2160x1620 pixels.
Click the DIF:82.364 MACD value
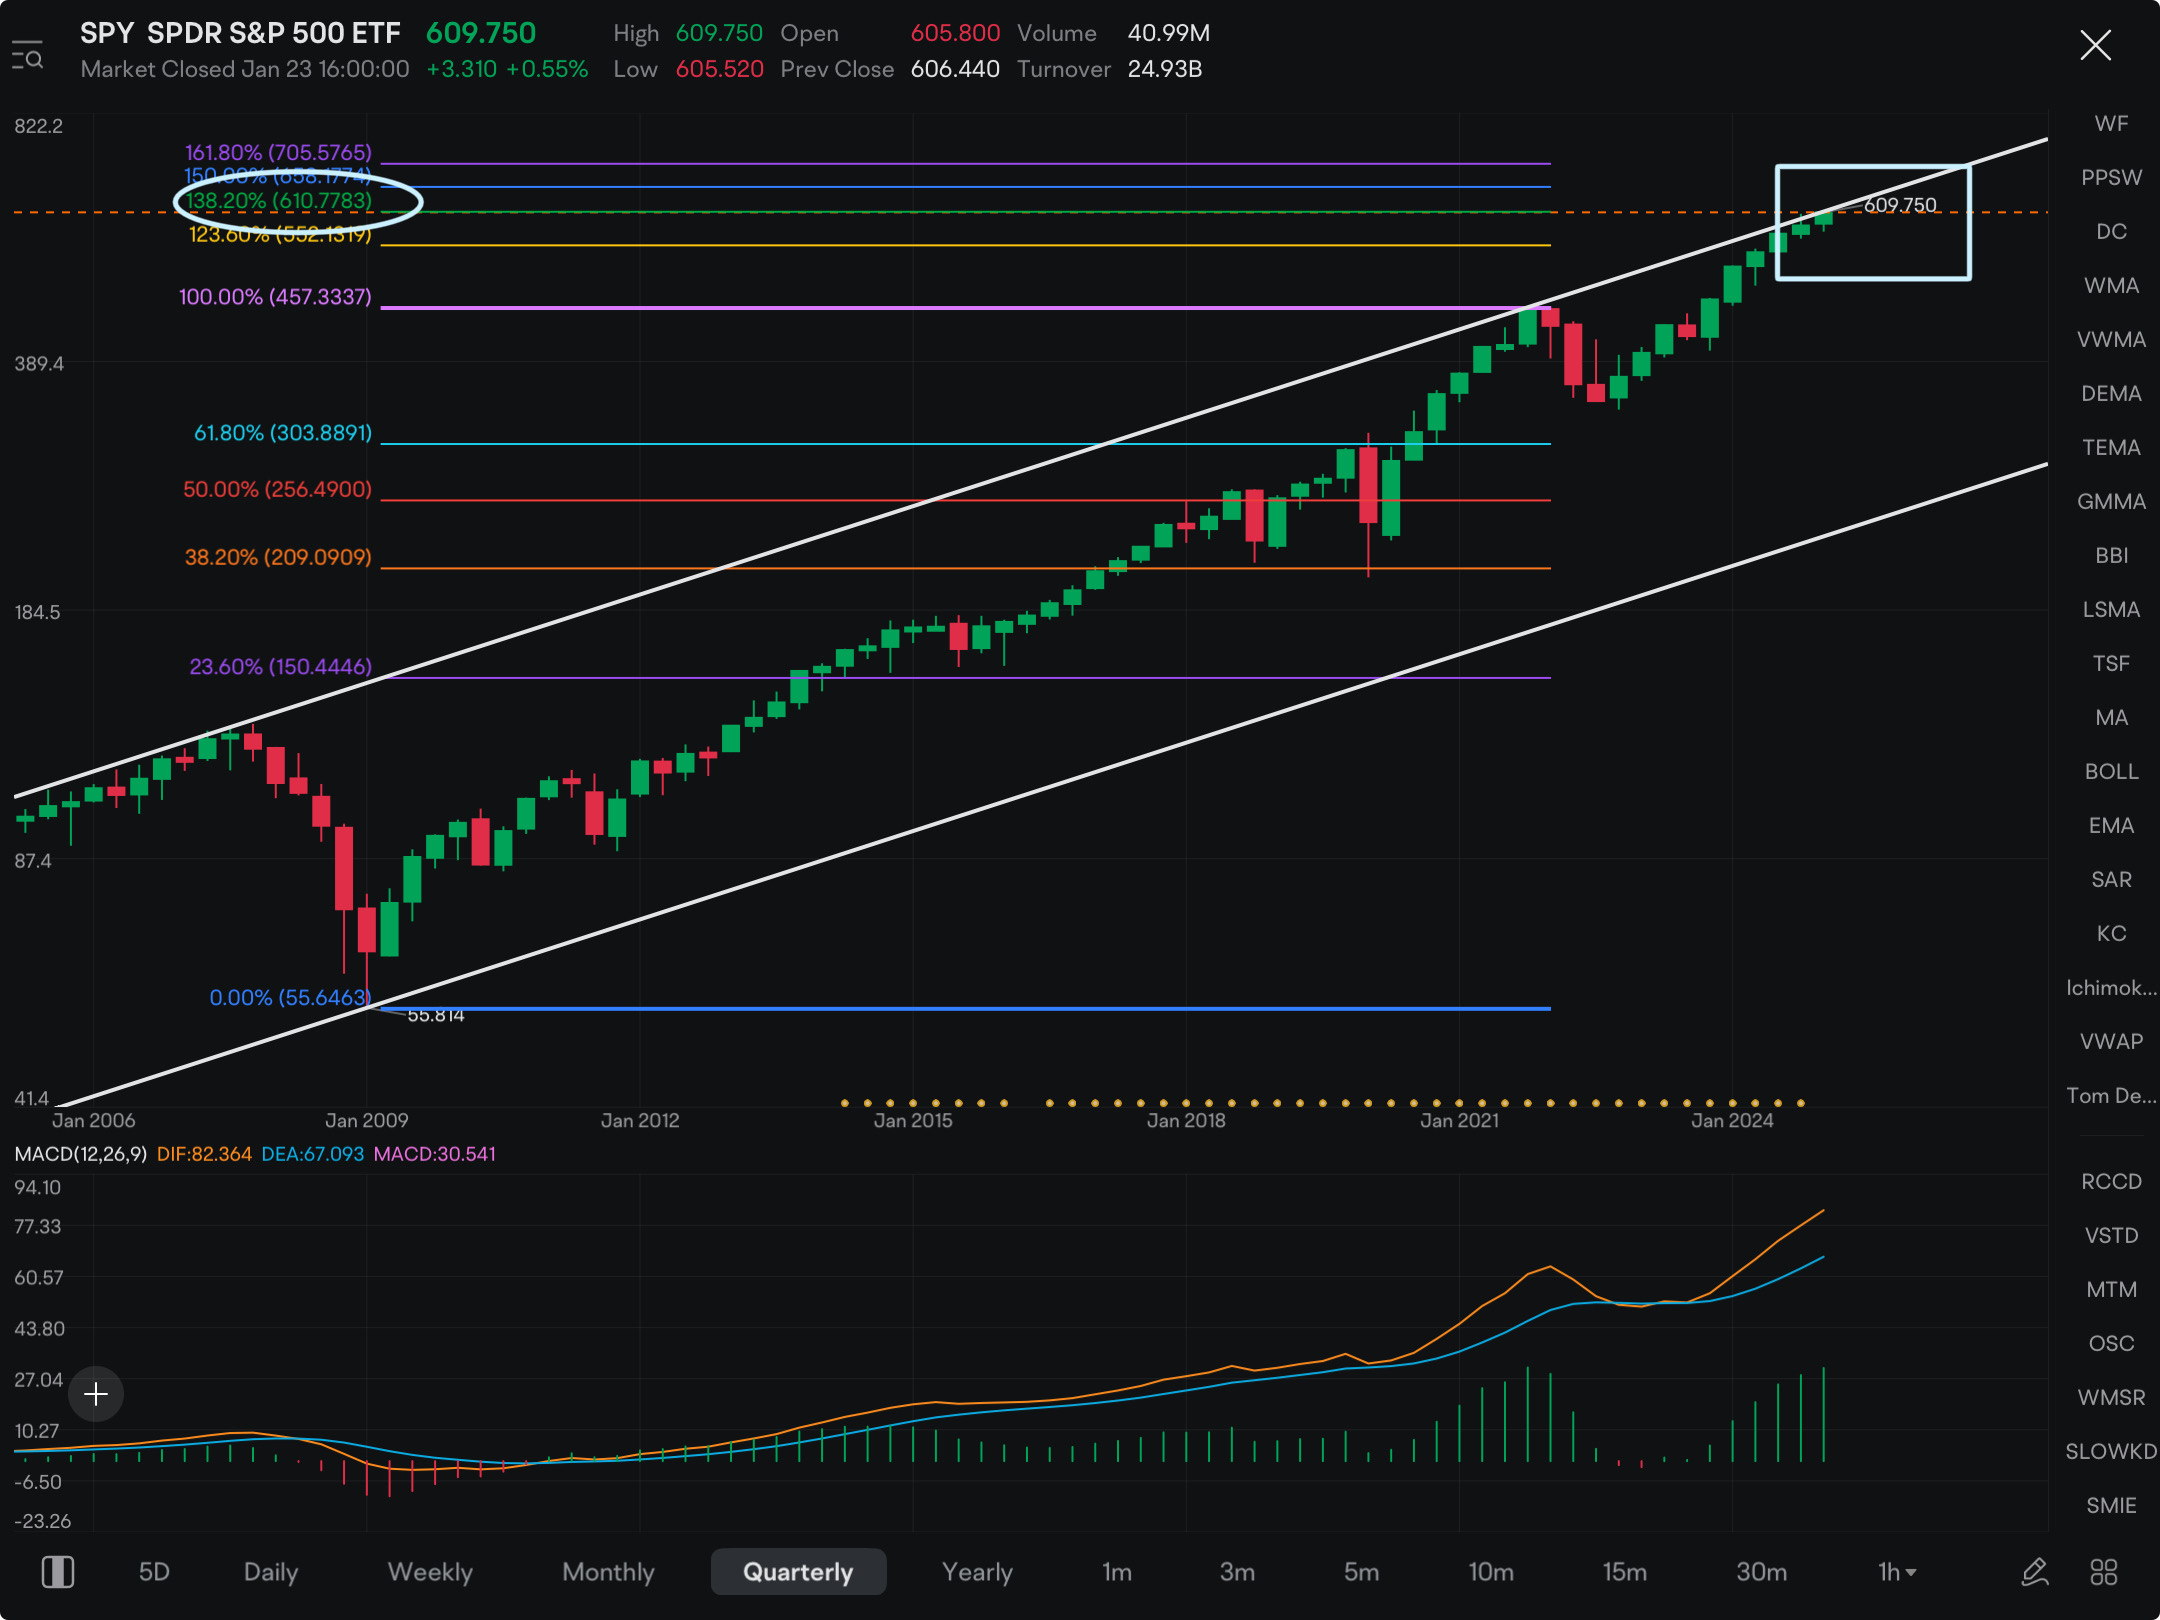point(204,1154)
